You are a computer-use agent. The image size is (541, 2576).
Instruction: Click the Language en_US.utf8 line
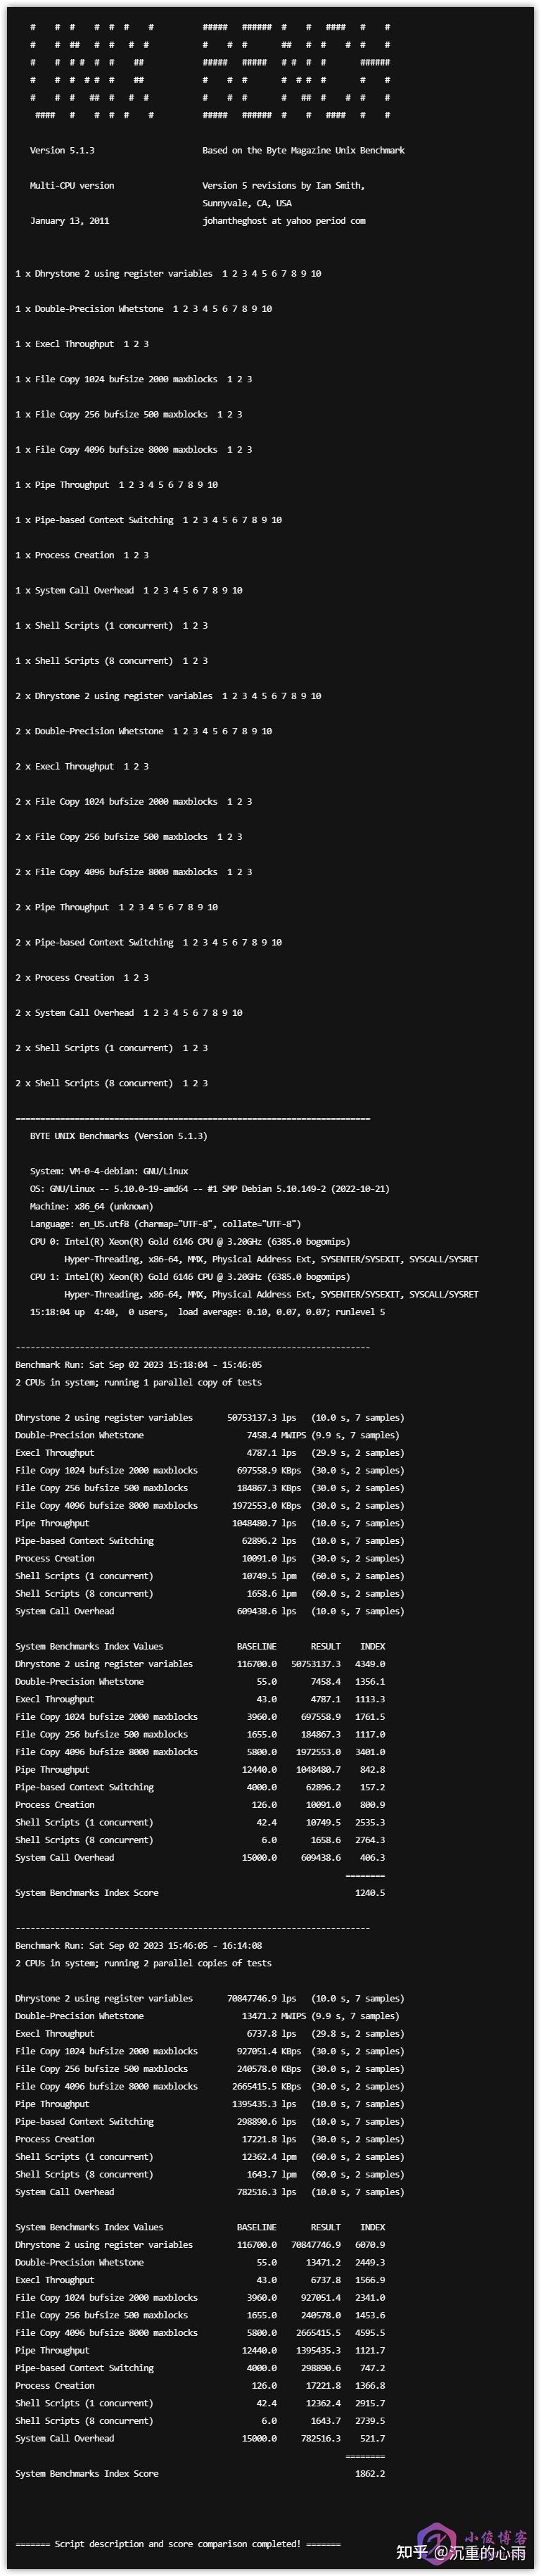coord(165,1224)
